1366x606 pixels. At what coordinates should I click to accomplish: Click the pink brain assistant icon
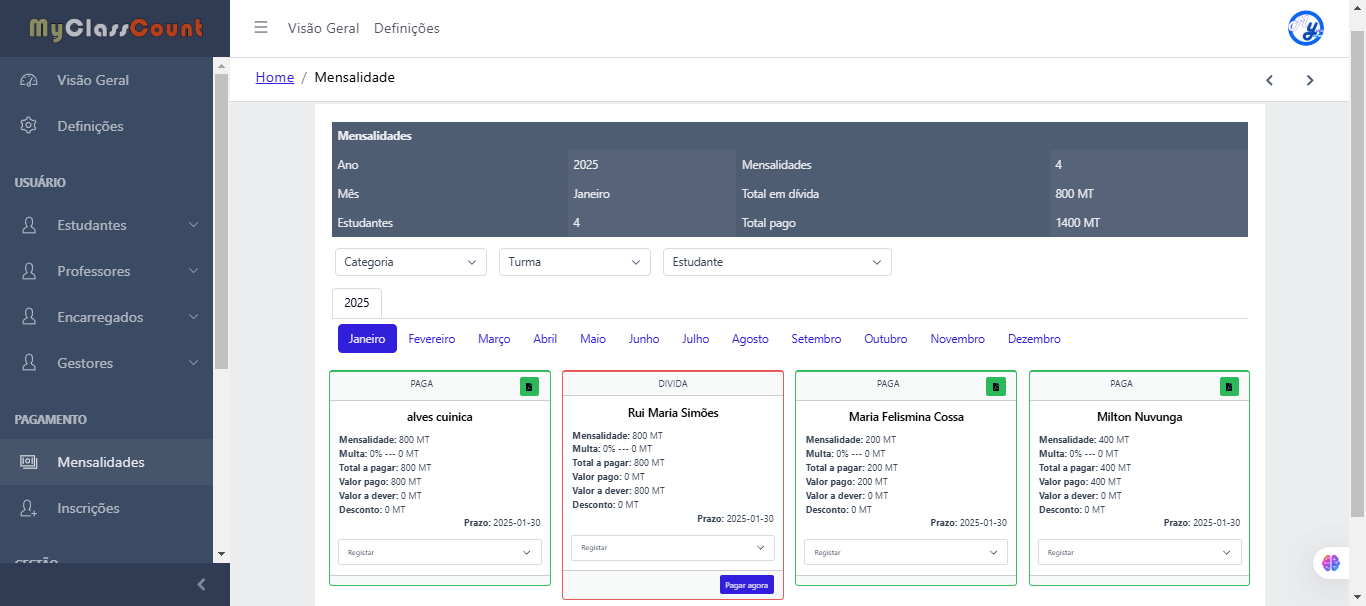(x=1330, y=563)
